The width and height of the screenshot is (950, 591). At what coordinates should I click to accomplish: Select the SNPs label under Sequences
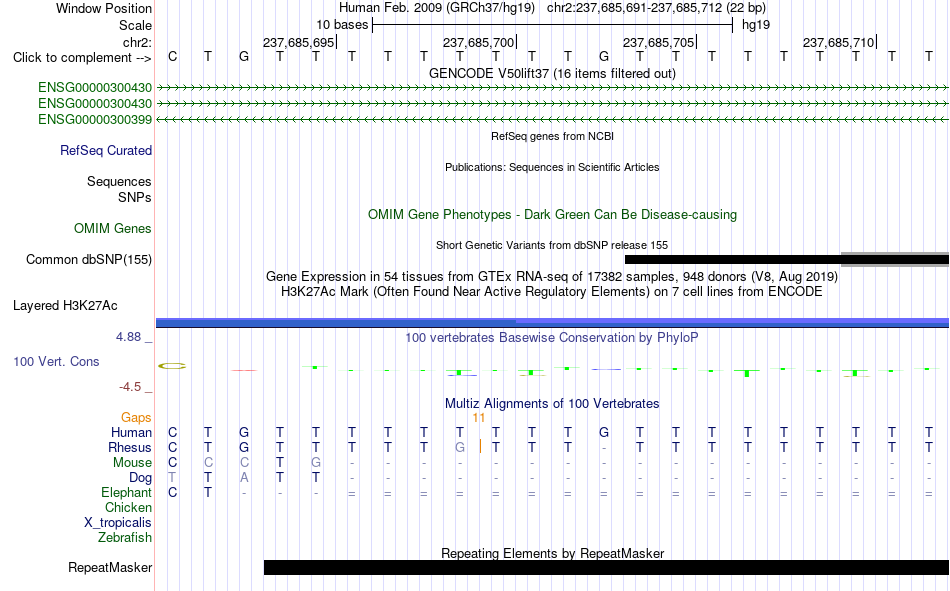pos(135,198)
